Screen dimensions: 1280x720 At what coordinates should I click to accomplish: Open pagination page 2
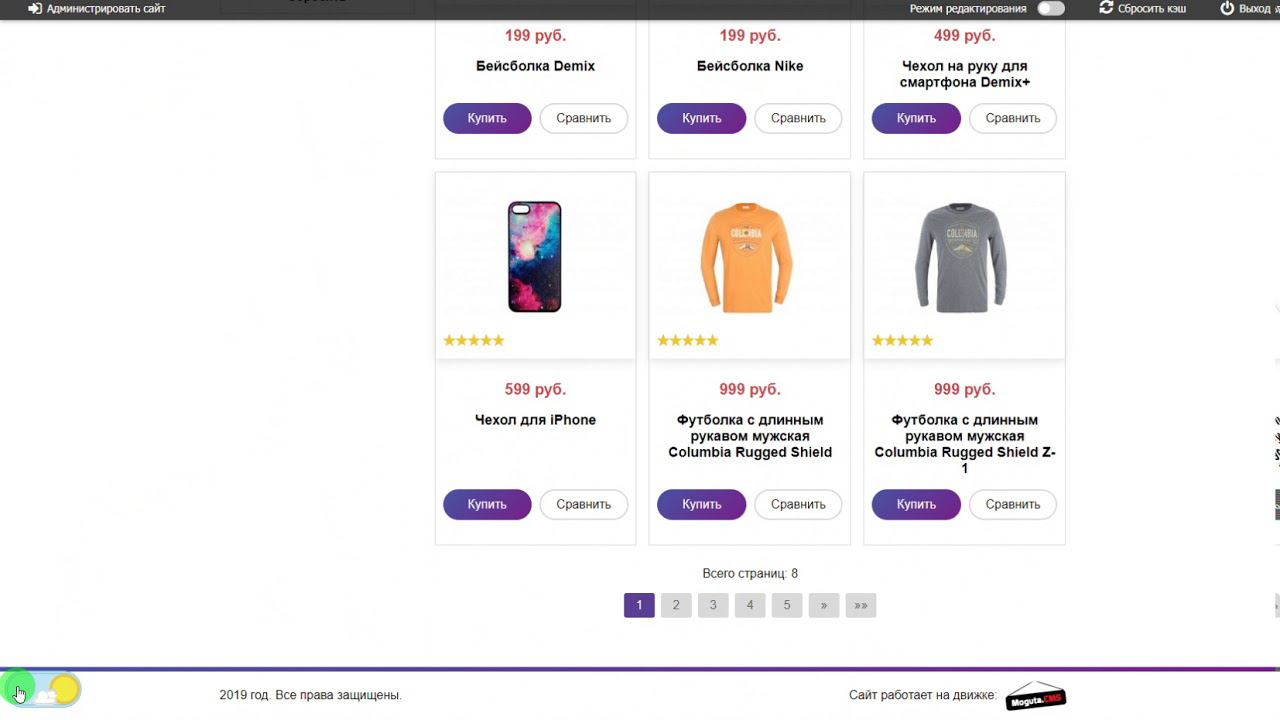point(676,605)
